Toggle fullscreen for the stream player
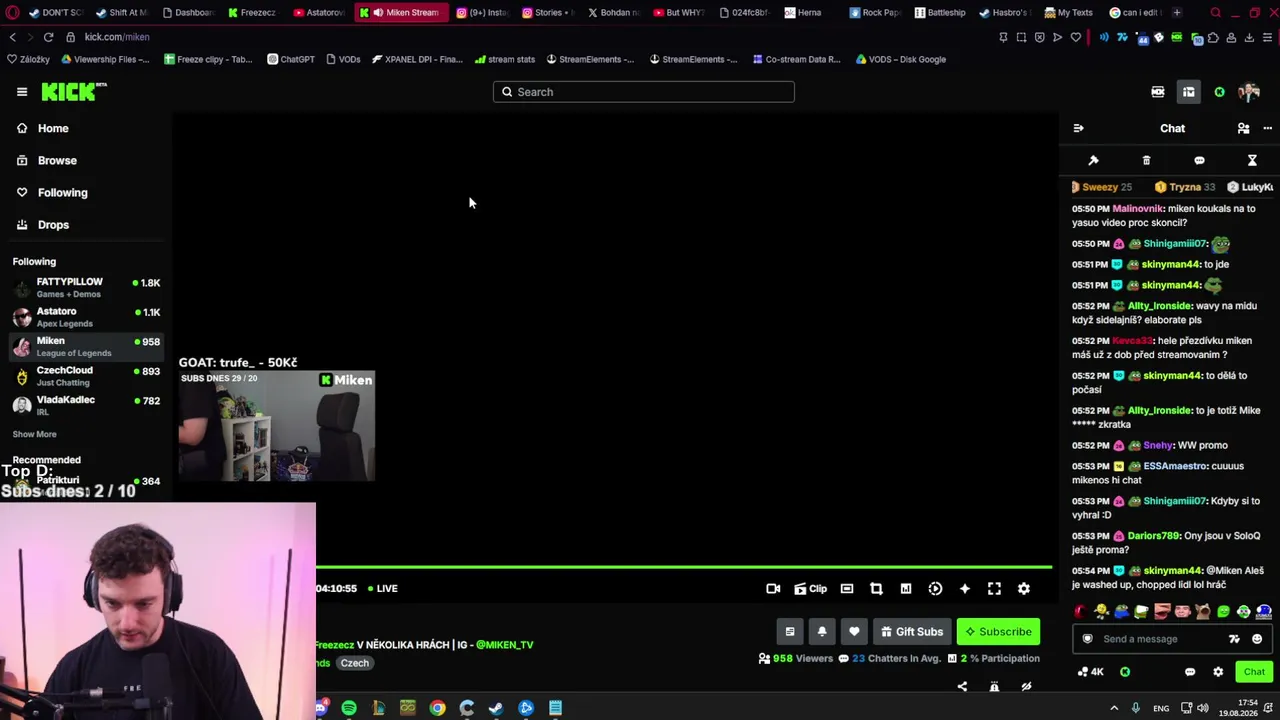 click(994, 589)
